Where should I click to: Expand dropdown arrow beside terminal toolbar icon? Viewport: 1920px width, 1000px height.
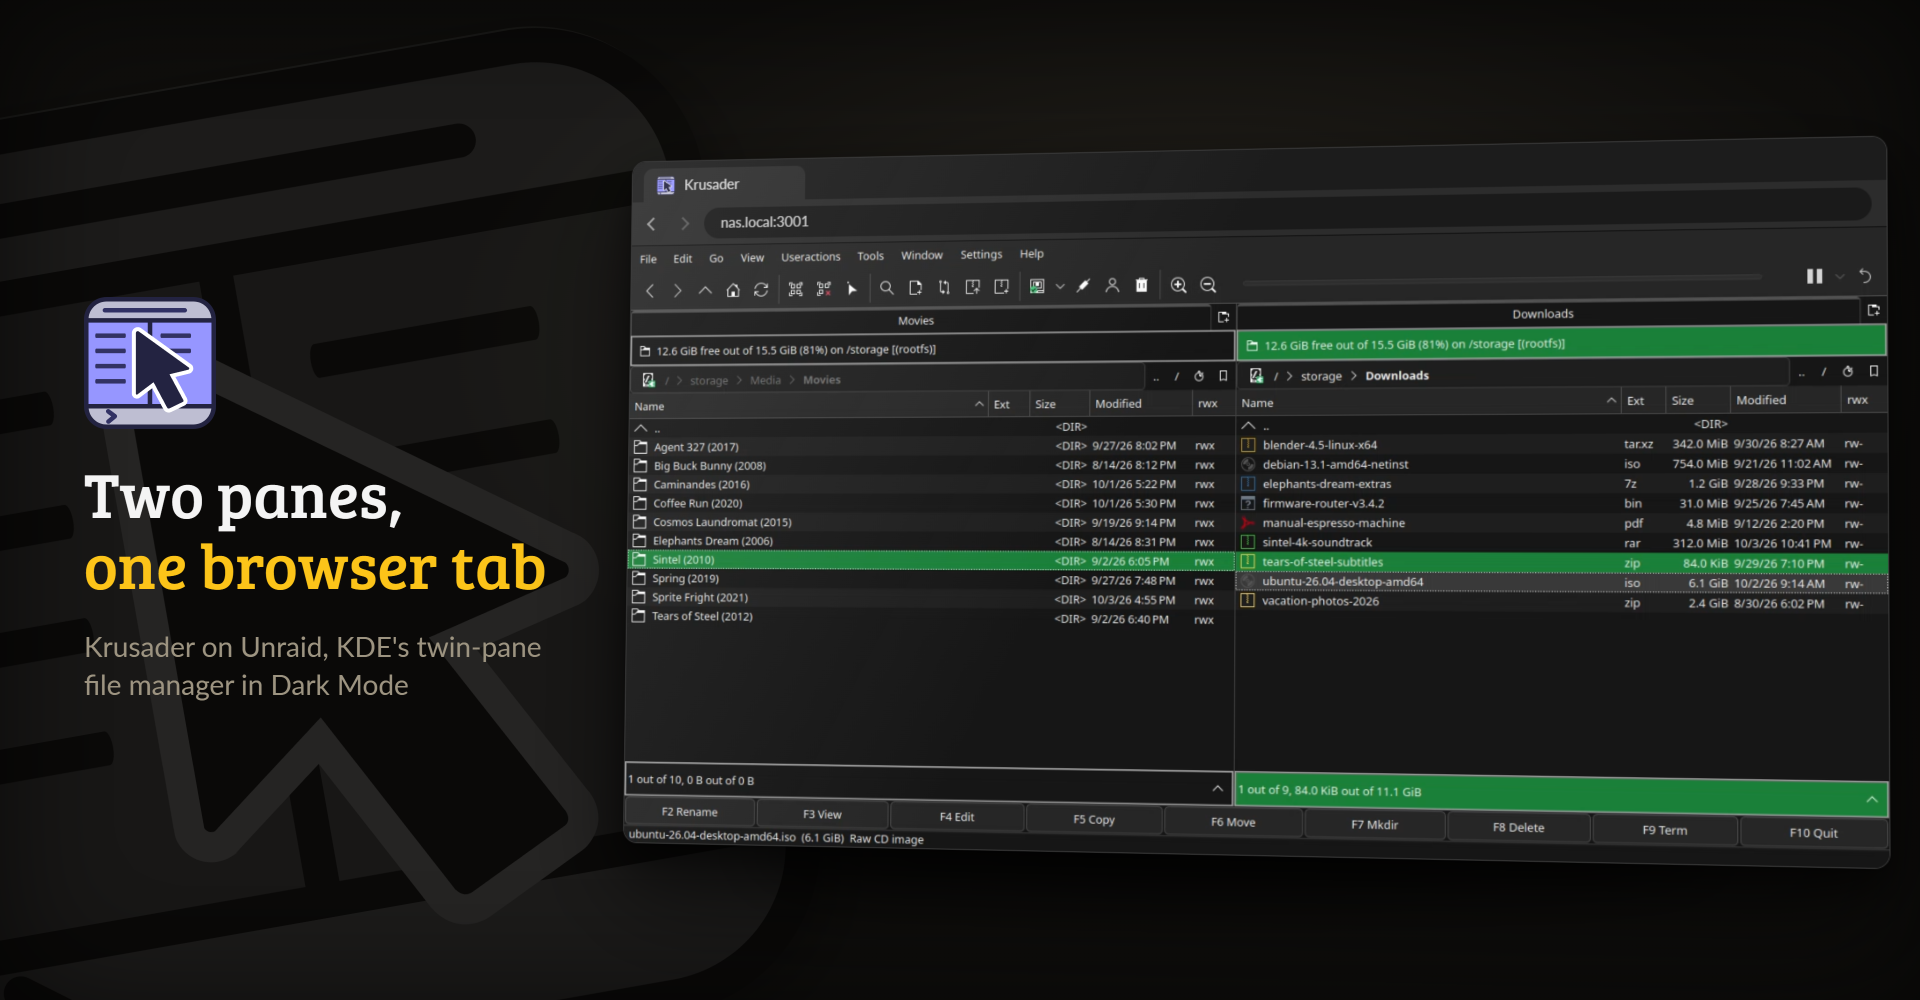[1060, 287]
